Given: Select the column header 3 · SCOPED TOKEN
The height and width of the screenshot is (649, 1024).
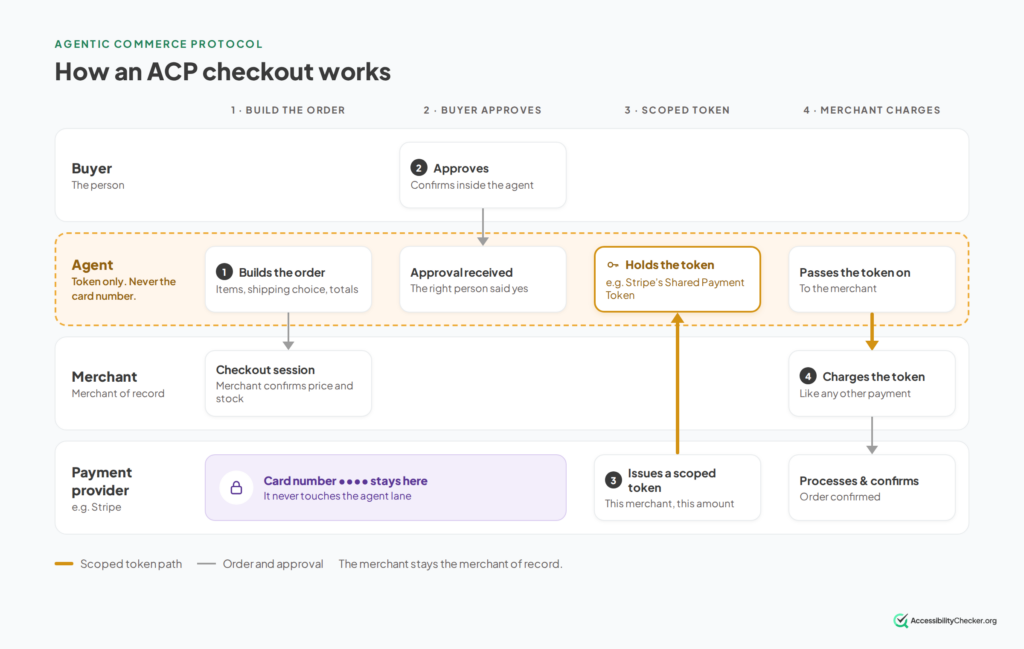Looking at the screenshot, I should tap(677, 110).
